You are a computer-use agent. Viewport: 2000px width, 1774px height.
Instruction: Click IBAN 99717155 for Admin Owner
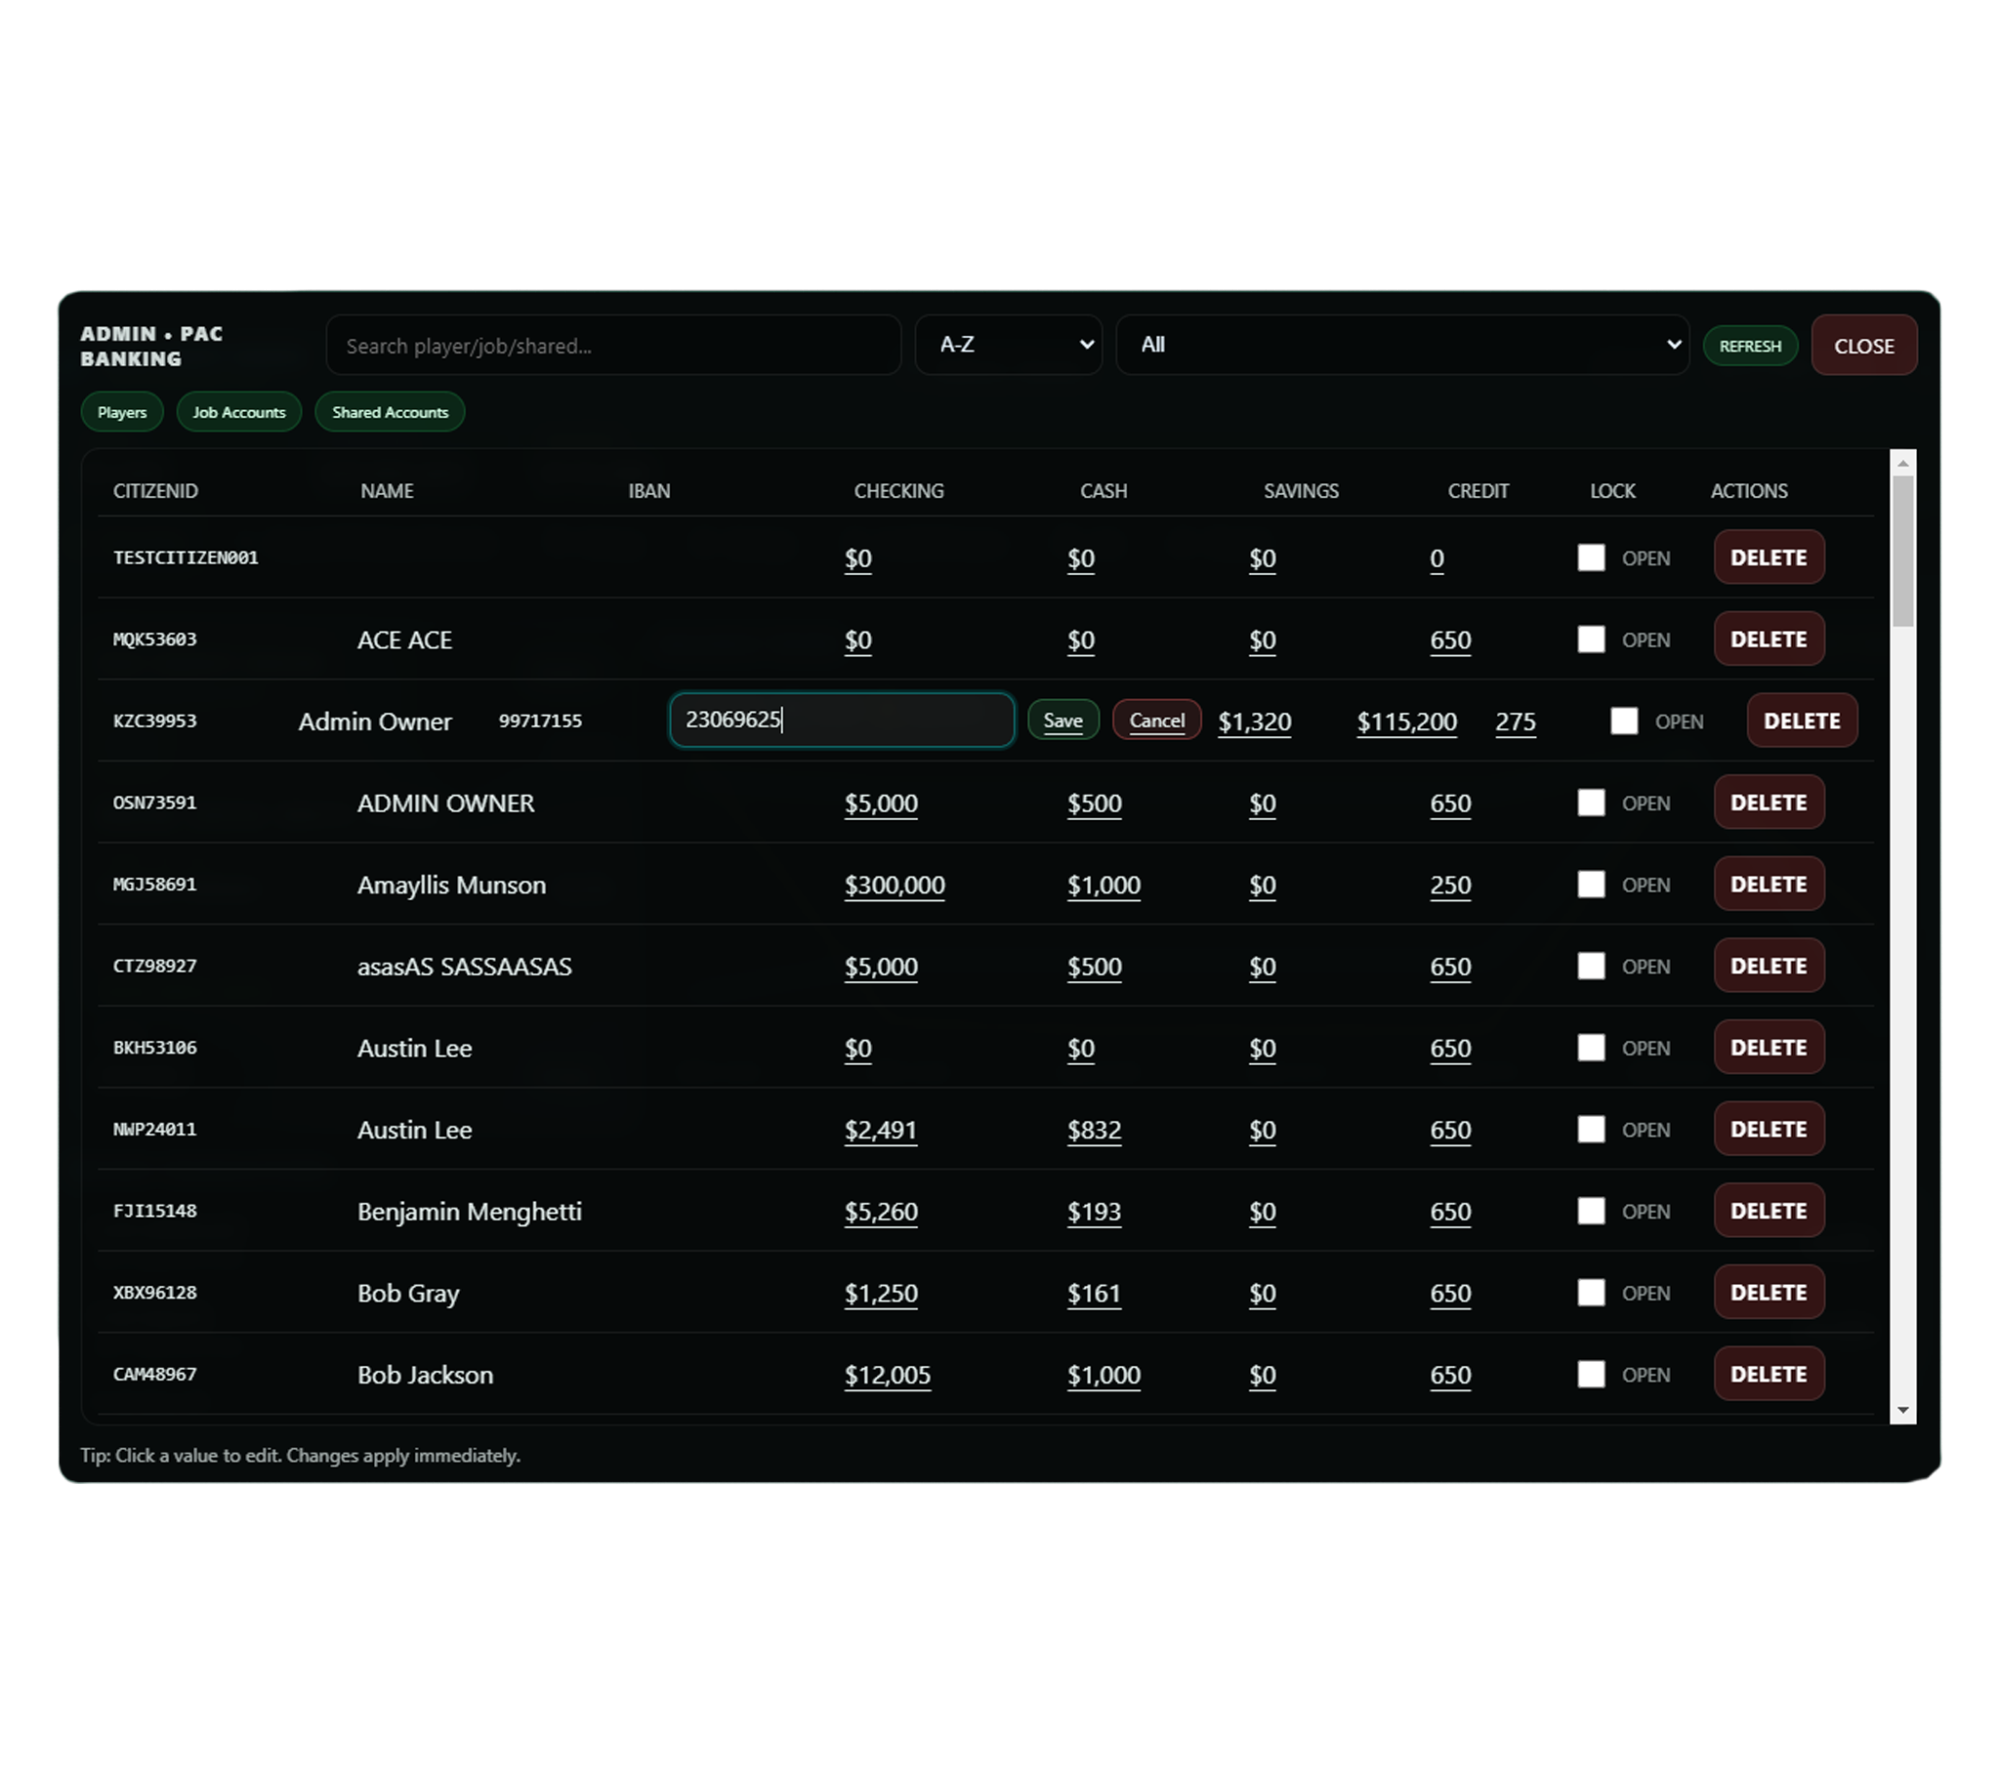point(540,721)
